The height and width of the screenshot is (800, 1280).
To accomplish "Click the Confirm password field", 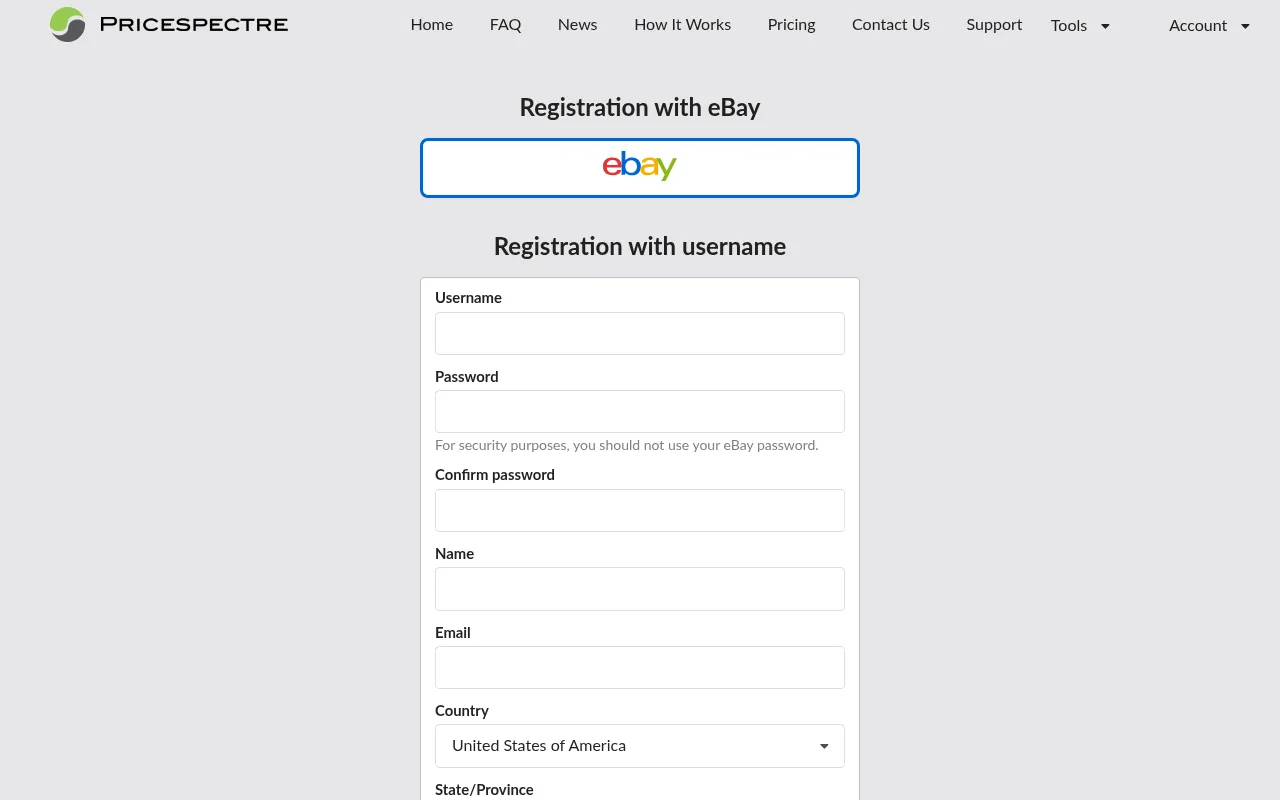I will pyautogui.click(x=639, y=510).
